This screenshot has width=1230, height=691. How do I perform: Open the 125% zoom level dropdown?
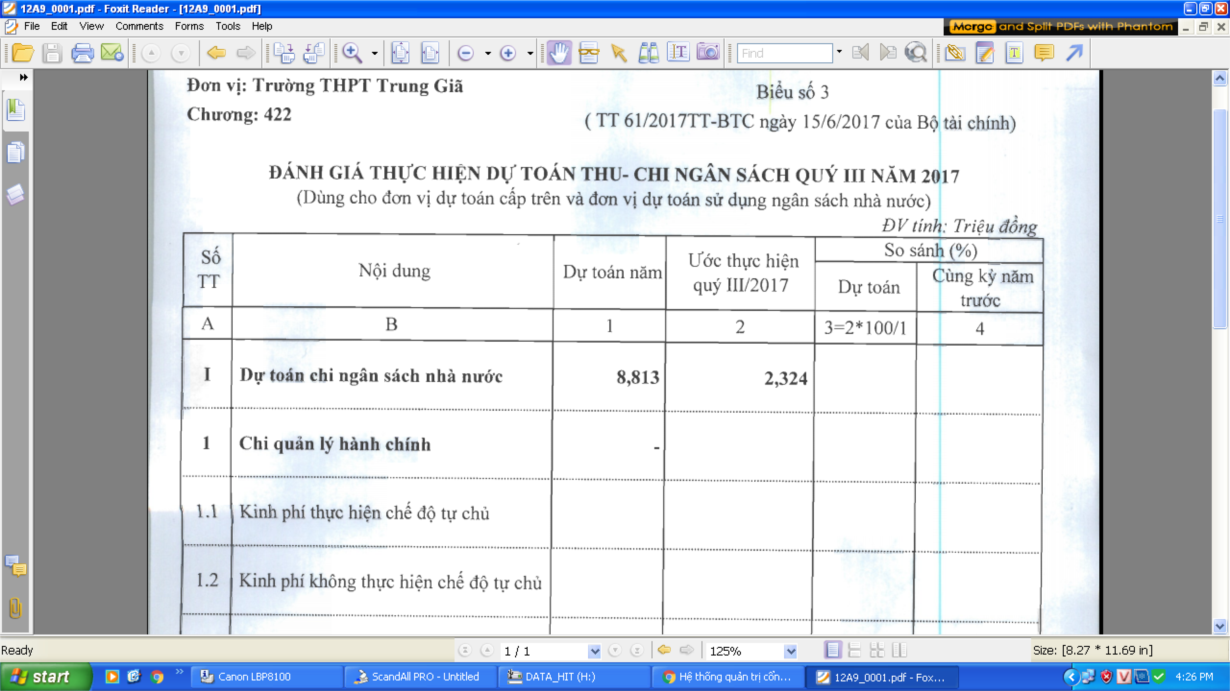(x=790, y=652)
